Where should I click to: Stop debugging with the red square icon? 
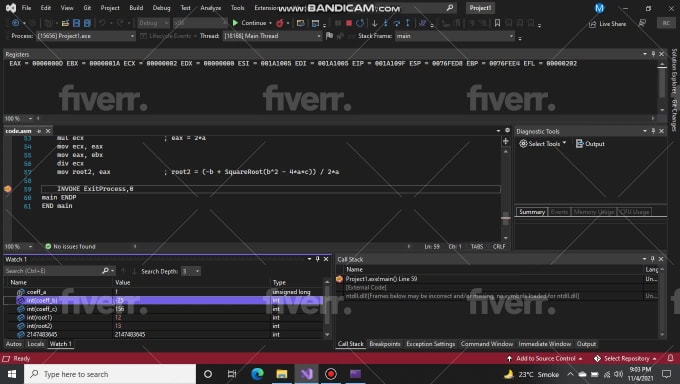(x=349, y=23)
